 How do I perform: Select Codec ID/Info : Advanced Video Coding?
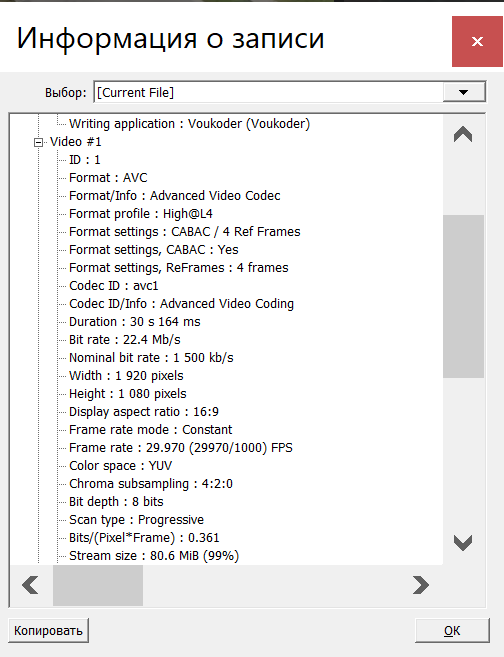tap(181, 304)
